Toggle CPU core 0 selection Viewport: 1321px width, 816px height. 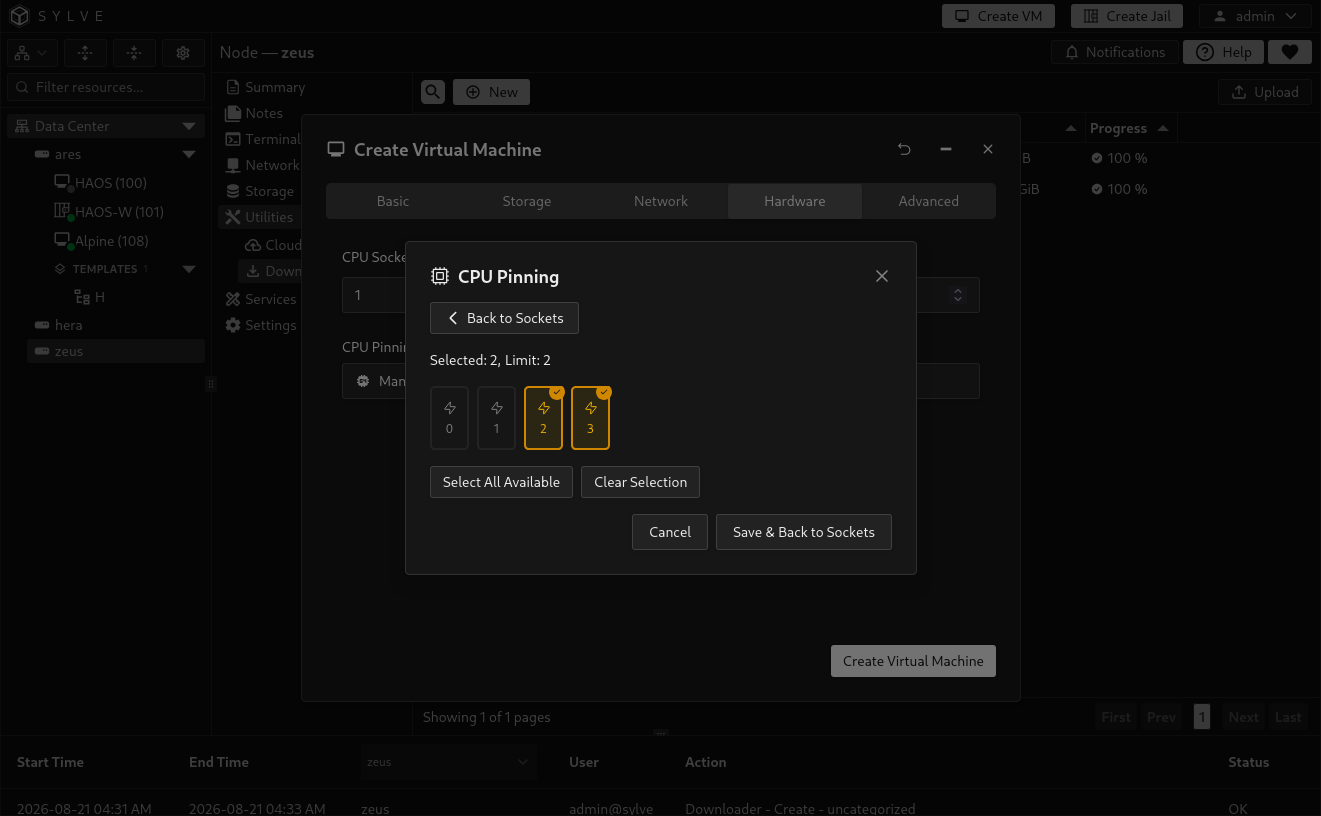(x=449, y=418)
